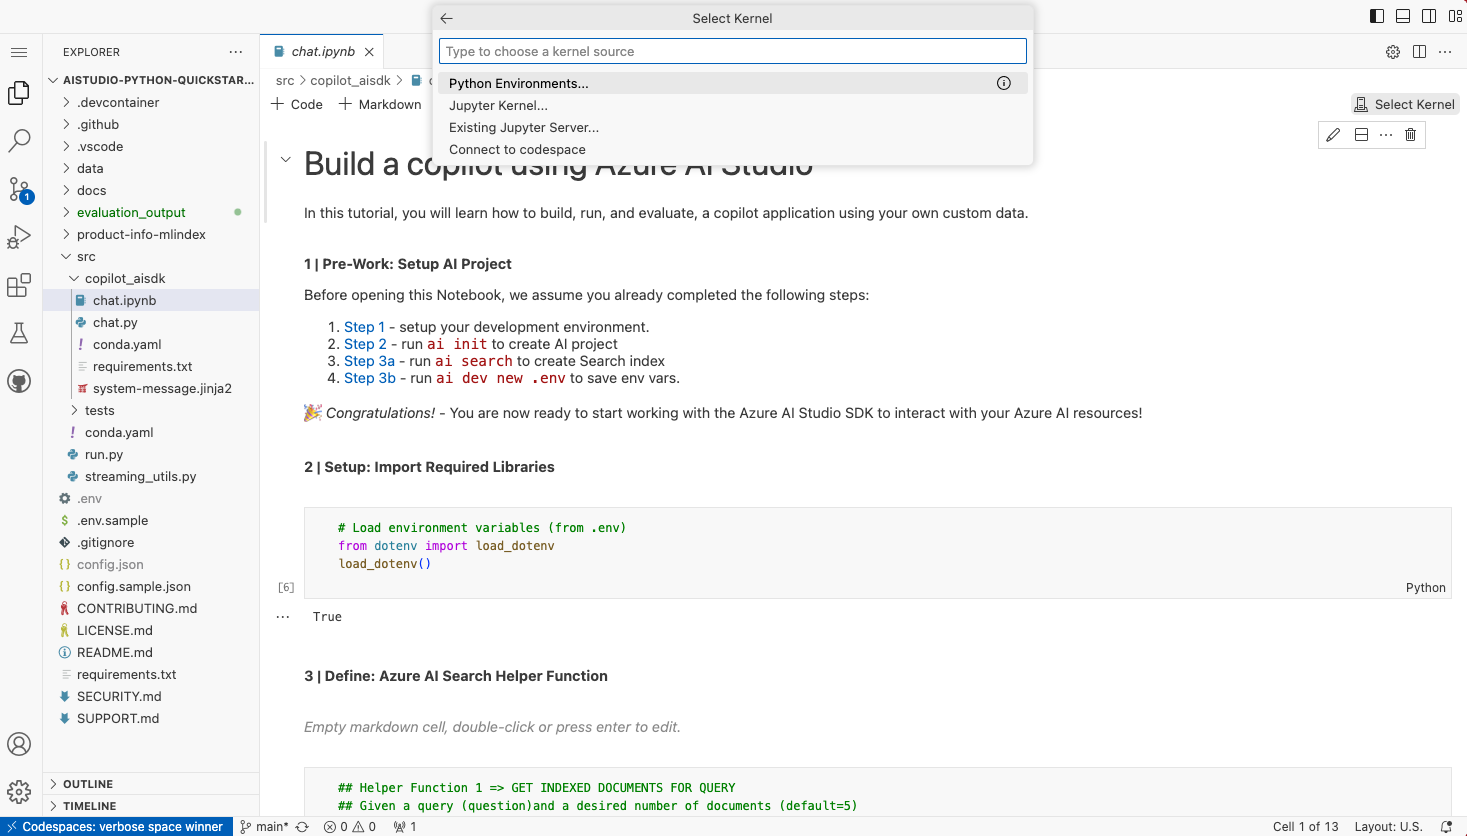The width and height of the screenshot is (1467, 836).
Task: Customize layout from title bar
Action: click(x=1455, y=16)
